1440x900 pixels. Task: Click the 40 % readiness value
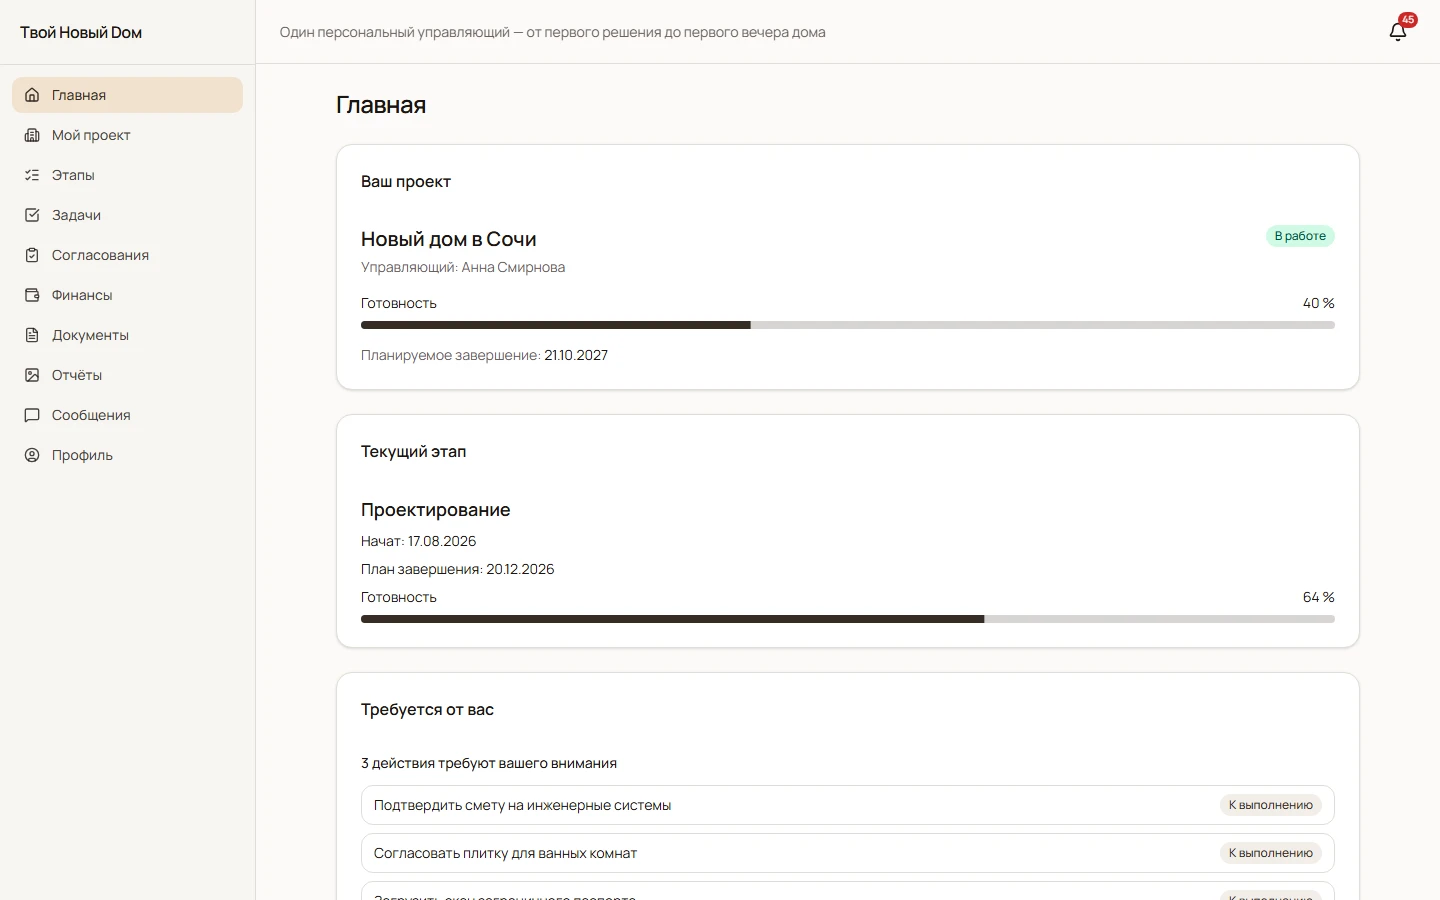pyautogui.click(x=1319, y=303)
